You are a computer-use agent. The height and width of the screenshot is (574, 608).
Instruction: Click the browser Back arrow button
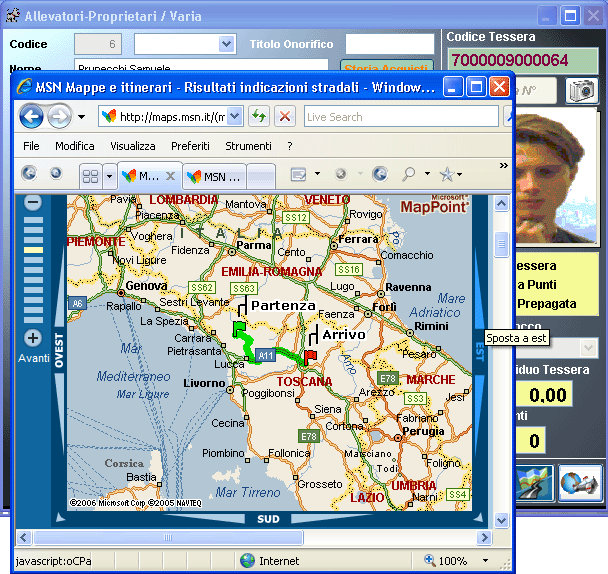tap(31, 116)
